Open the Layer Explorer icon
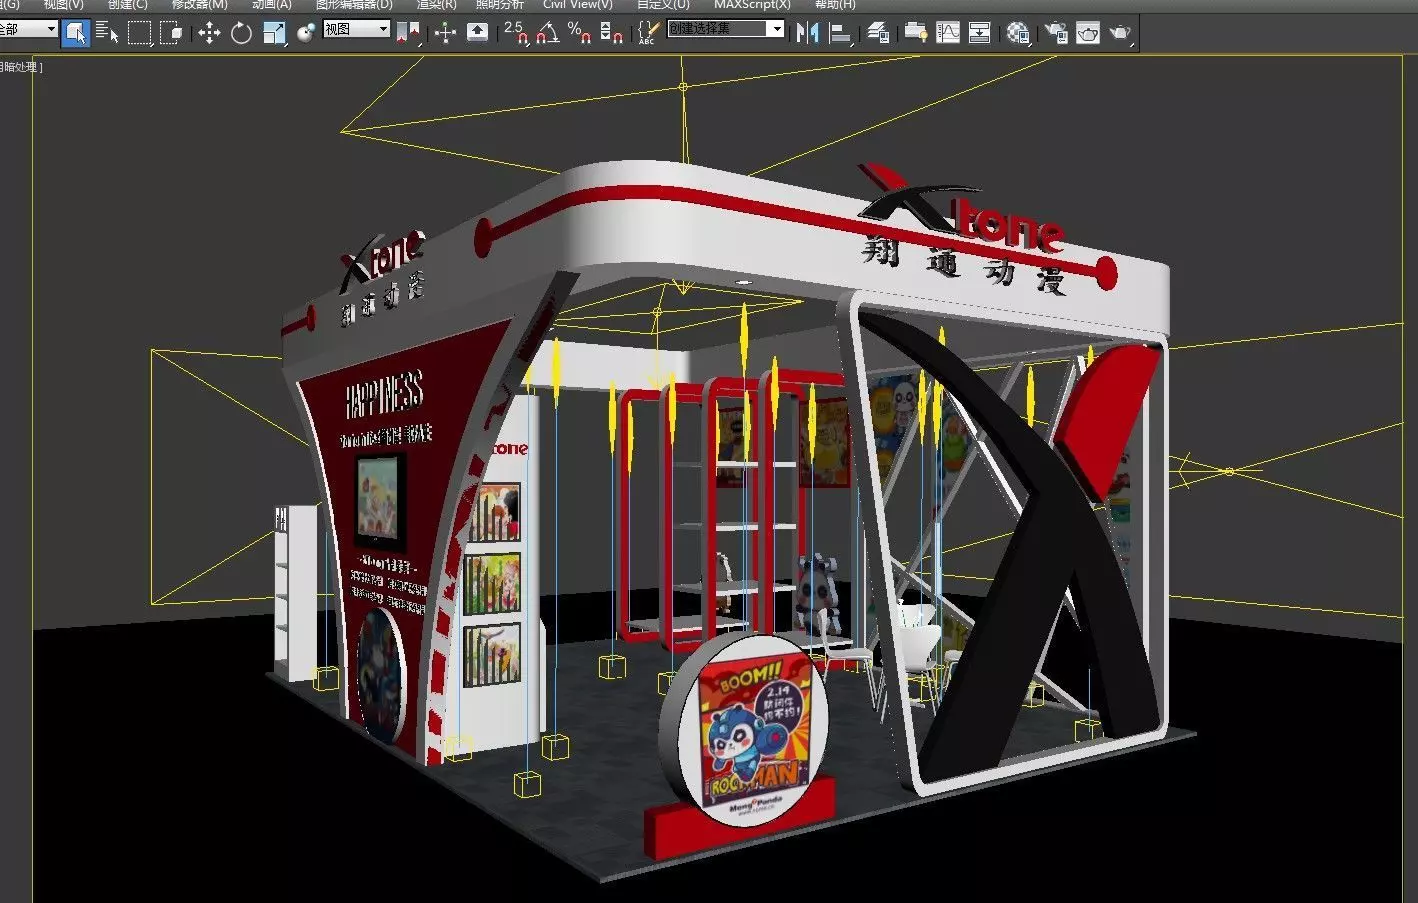1418x903 pixels. (x=878, y=33)
